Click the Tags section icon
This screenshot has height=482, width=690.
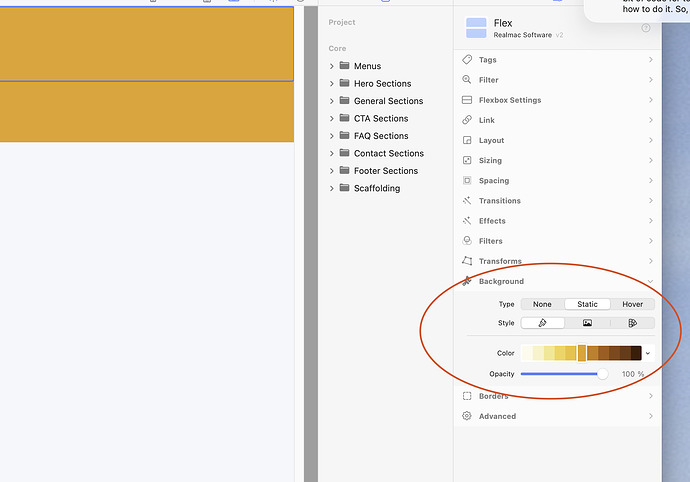click(x=467, y=59)
